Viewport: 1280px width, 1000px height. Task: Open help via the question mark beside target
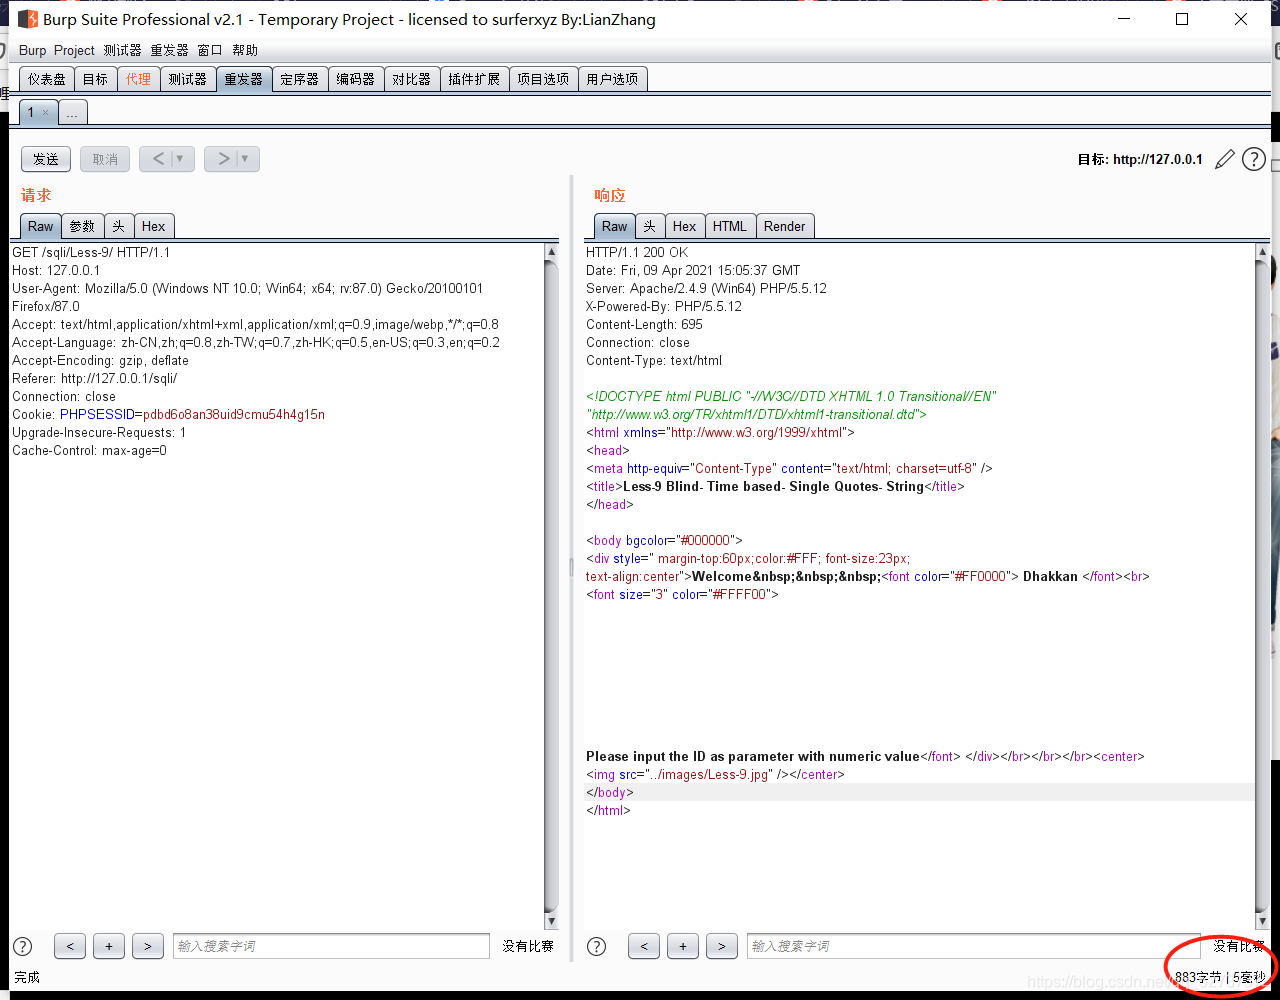pos(1254,159)
